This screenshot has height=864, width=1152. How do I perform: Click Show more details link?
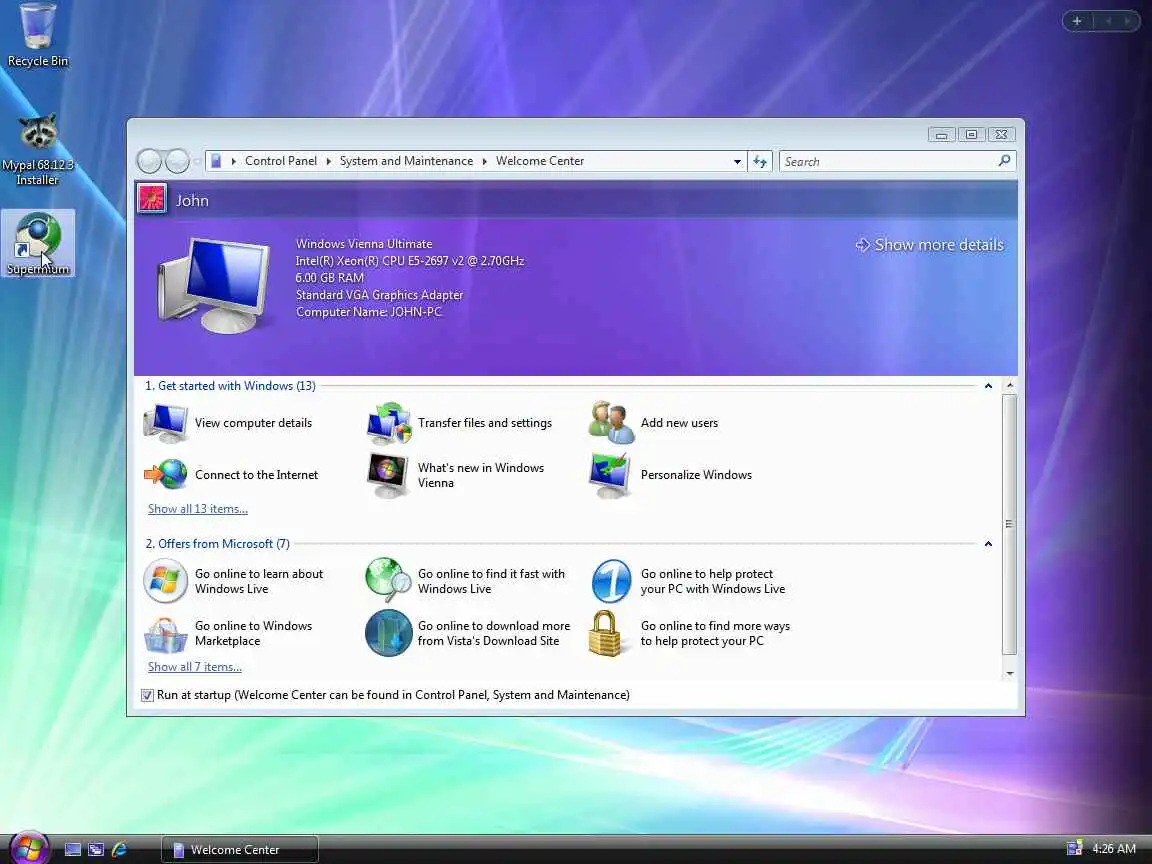930,245
